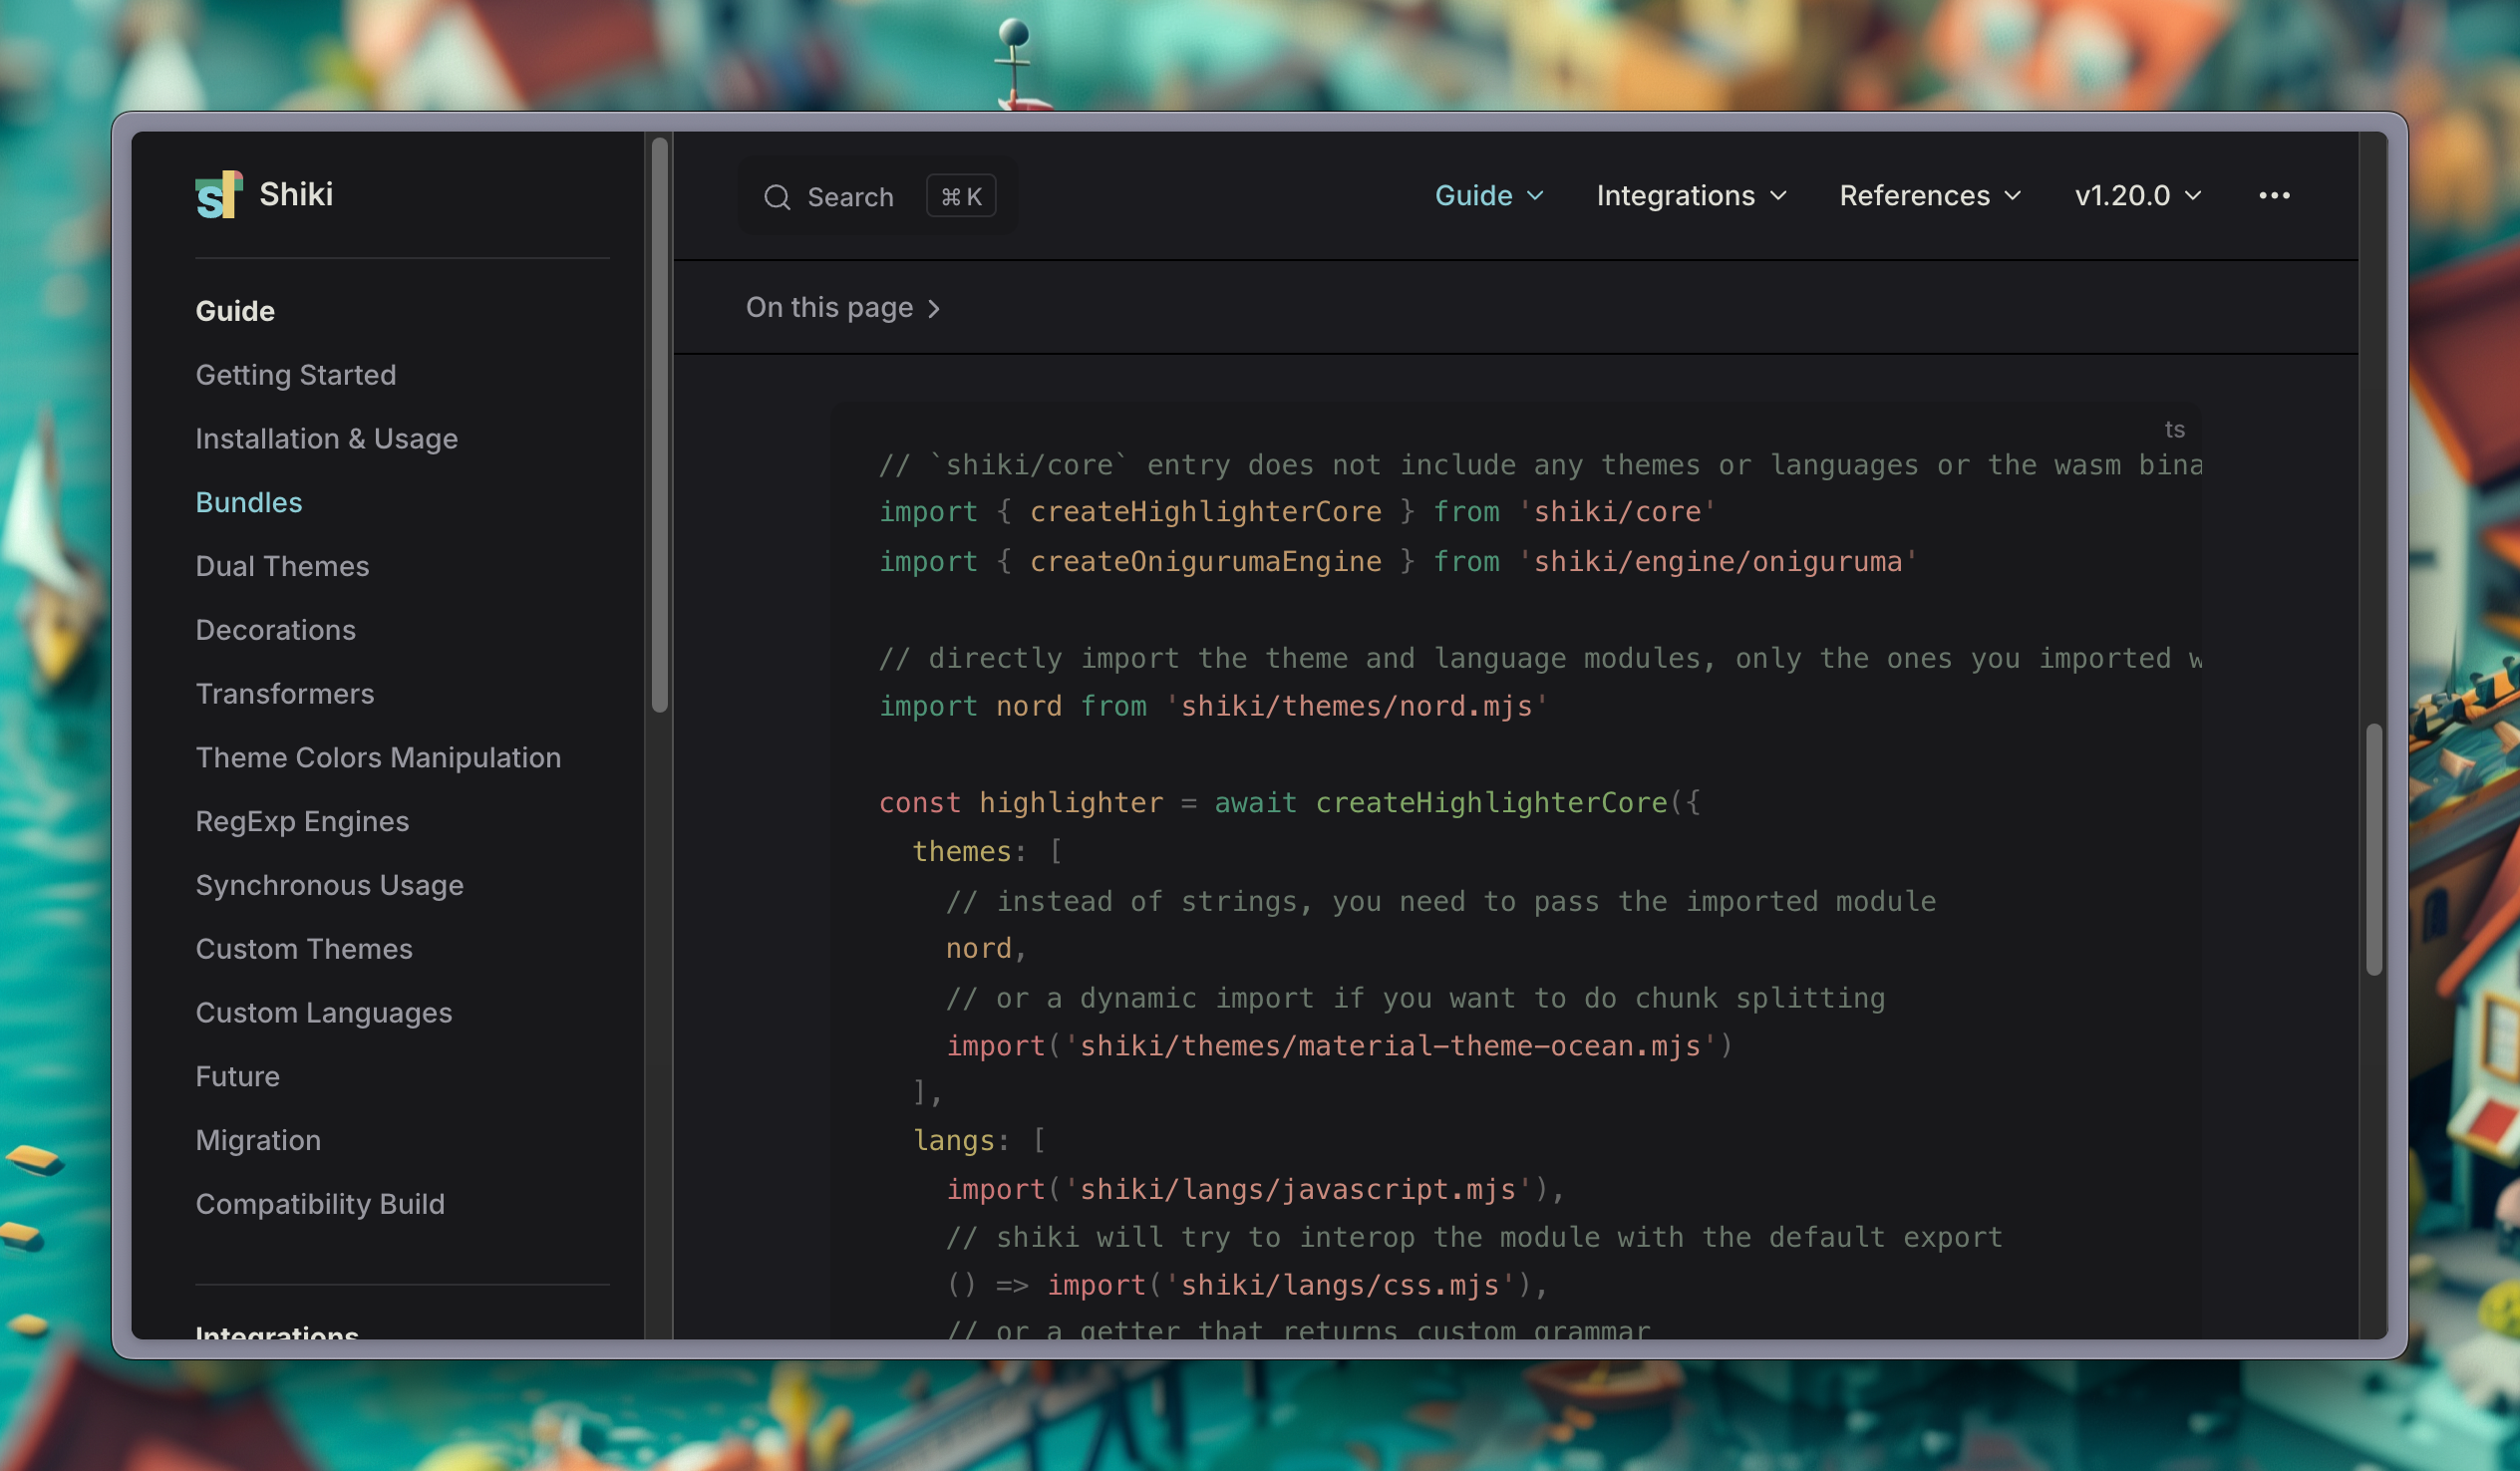Expand the Integrations dropdown menu
This screenshot has height=1471, width=2520.
[x=1691, y=195]
